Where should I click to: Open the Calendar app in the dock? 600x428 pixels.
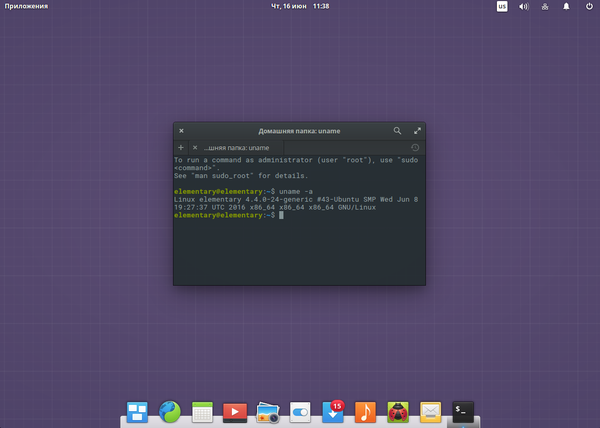tap(203, 410)
